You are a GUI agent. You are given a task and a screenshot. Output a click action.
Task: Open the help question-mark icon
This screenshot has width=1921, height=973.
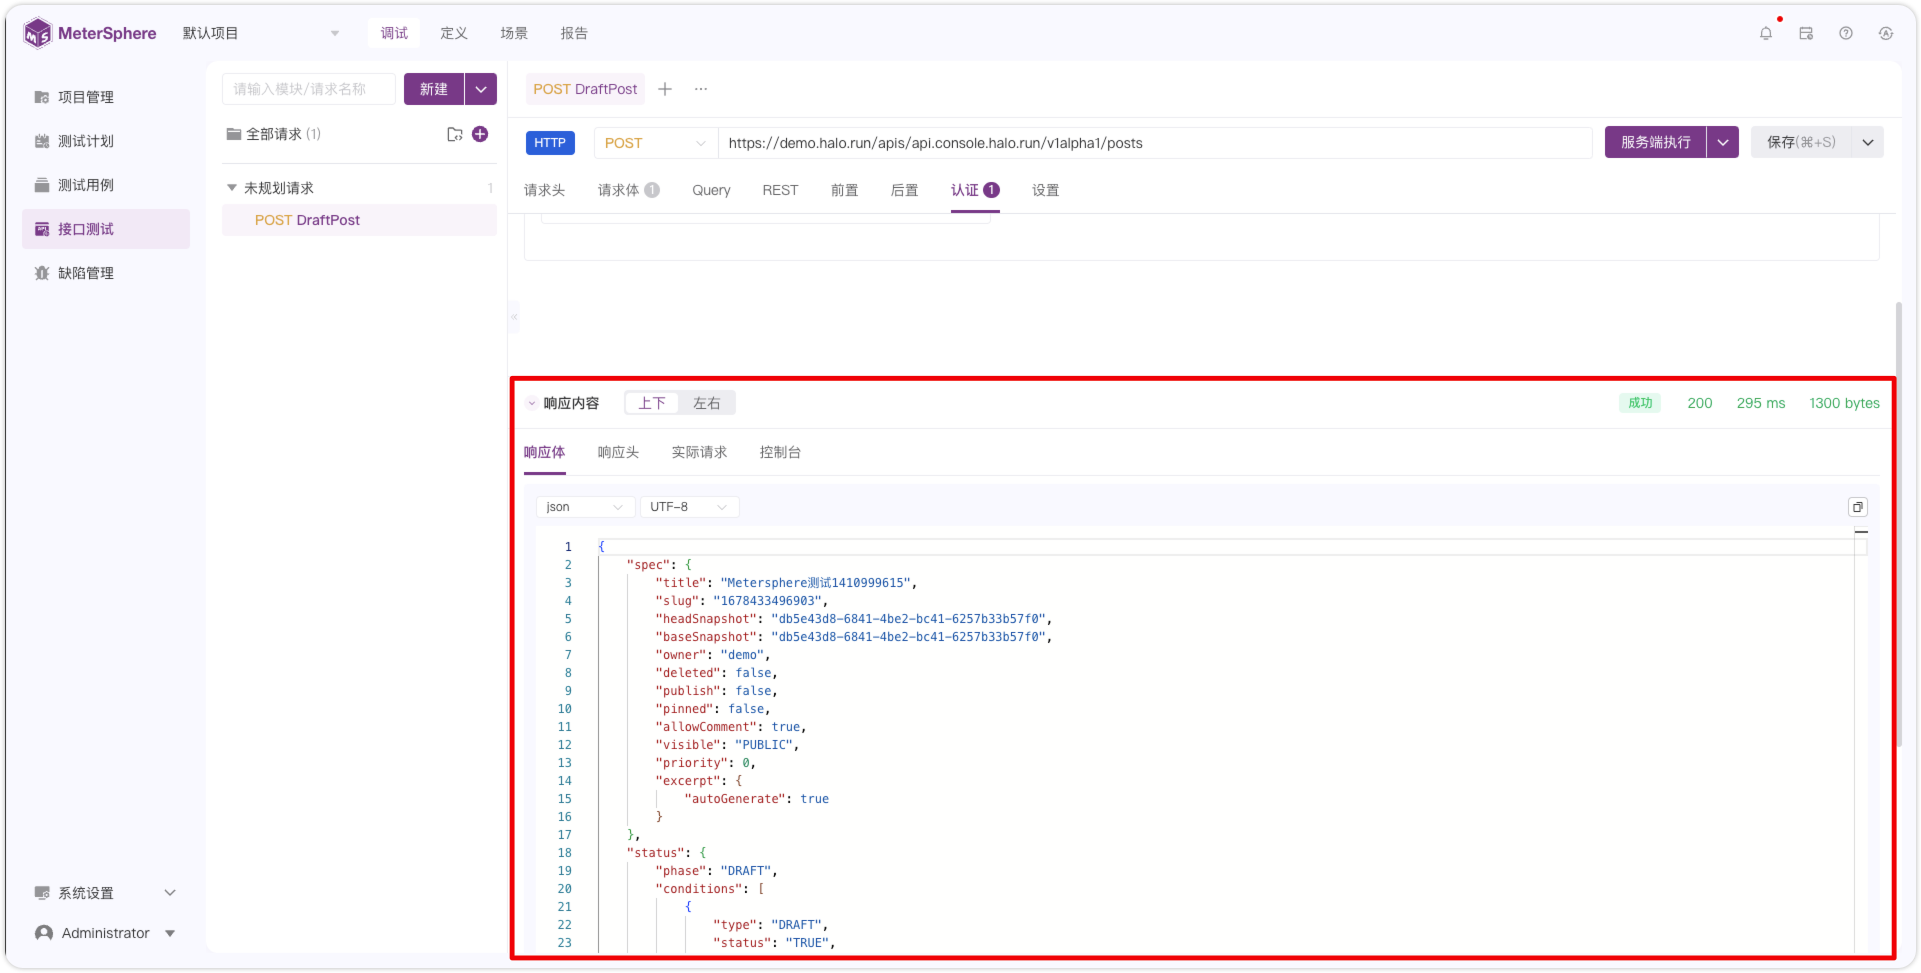1846,33
